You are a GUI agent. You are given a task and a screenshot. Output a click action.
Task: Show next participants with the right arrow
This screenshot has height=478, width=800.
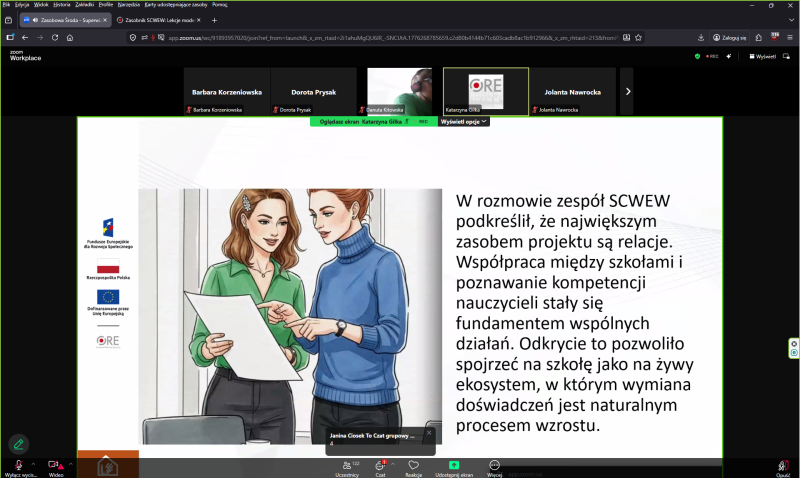[627, 91]
